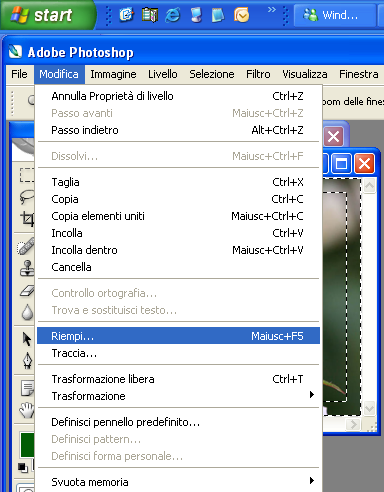Select the Rectangular Marquee tool
This screenshot has width=384, height=492.
click(27, 175)
